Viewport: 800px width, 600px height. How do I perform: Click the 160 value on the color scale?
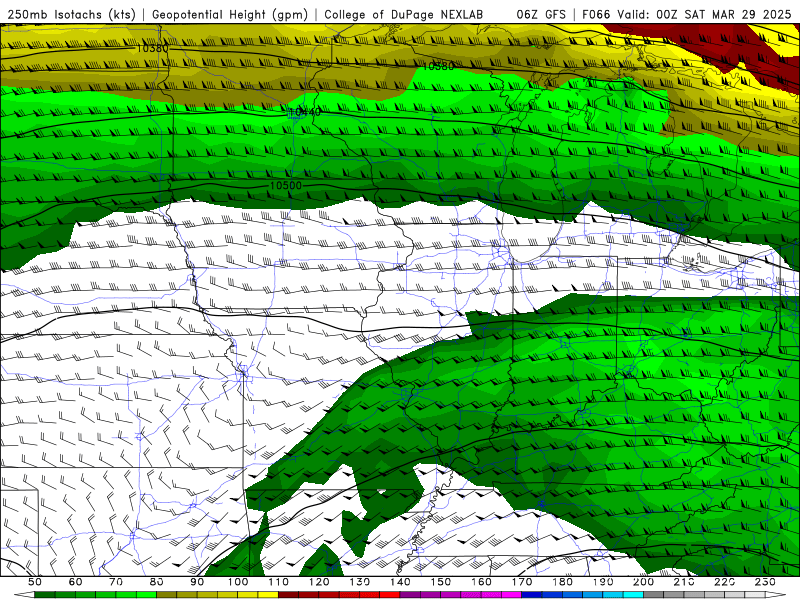[481, 582]
